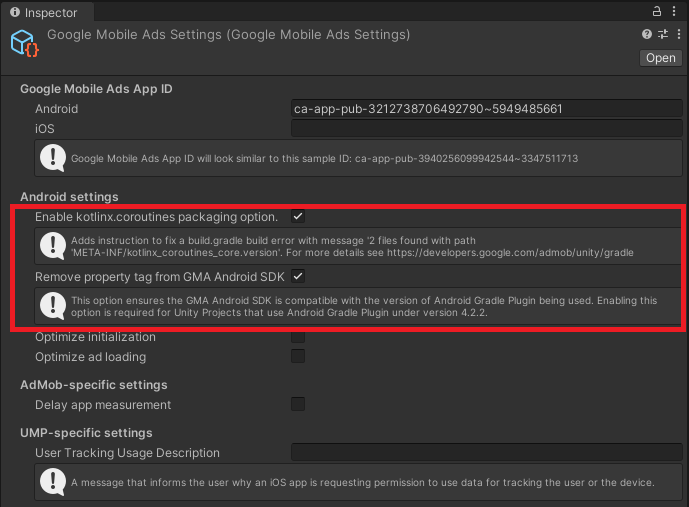
Task: Open the Inspector tab options menu
Action: point(674,11)
